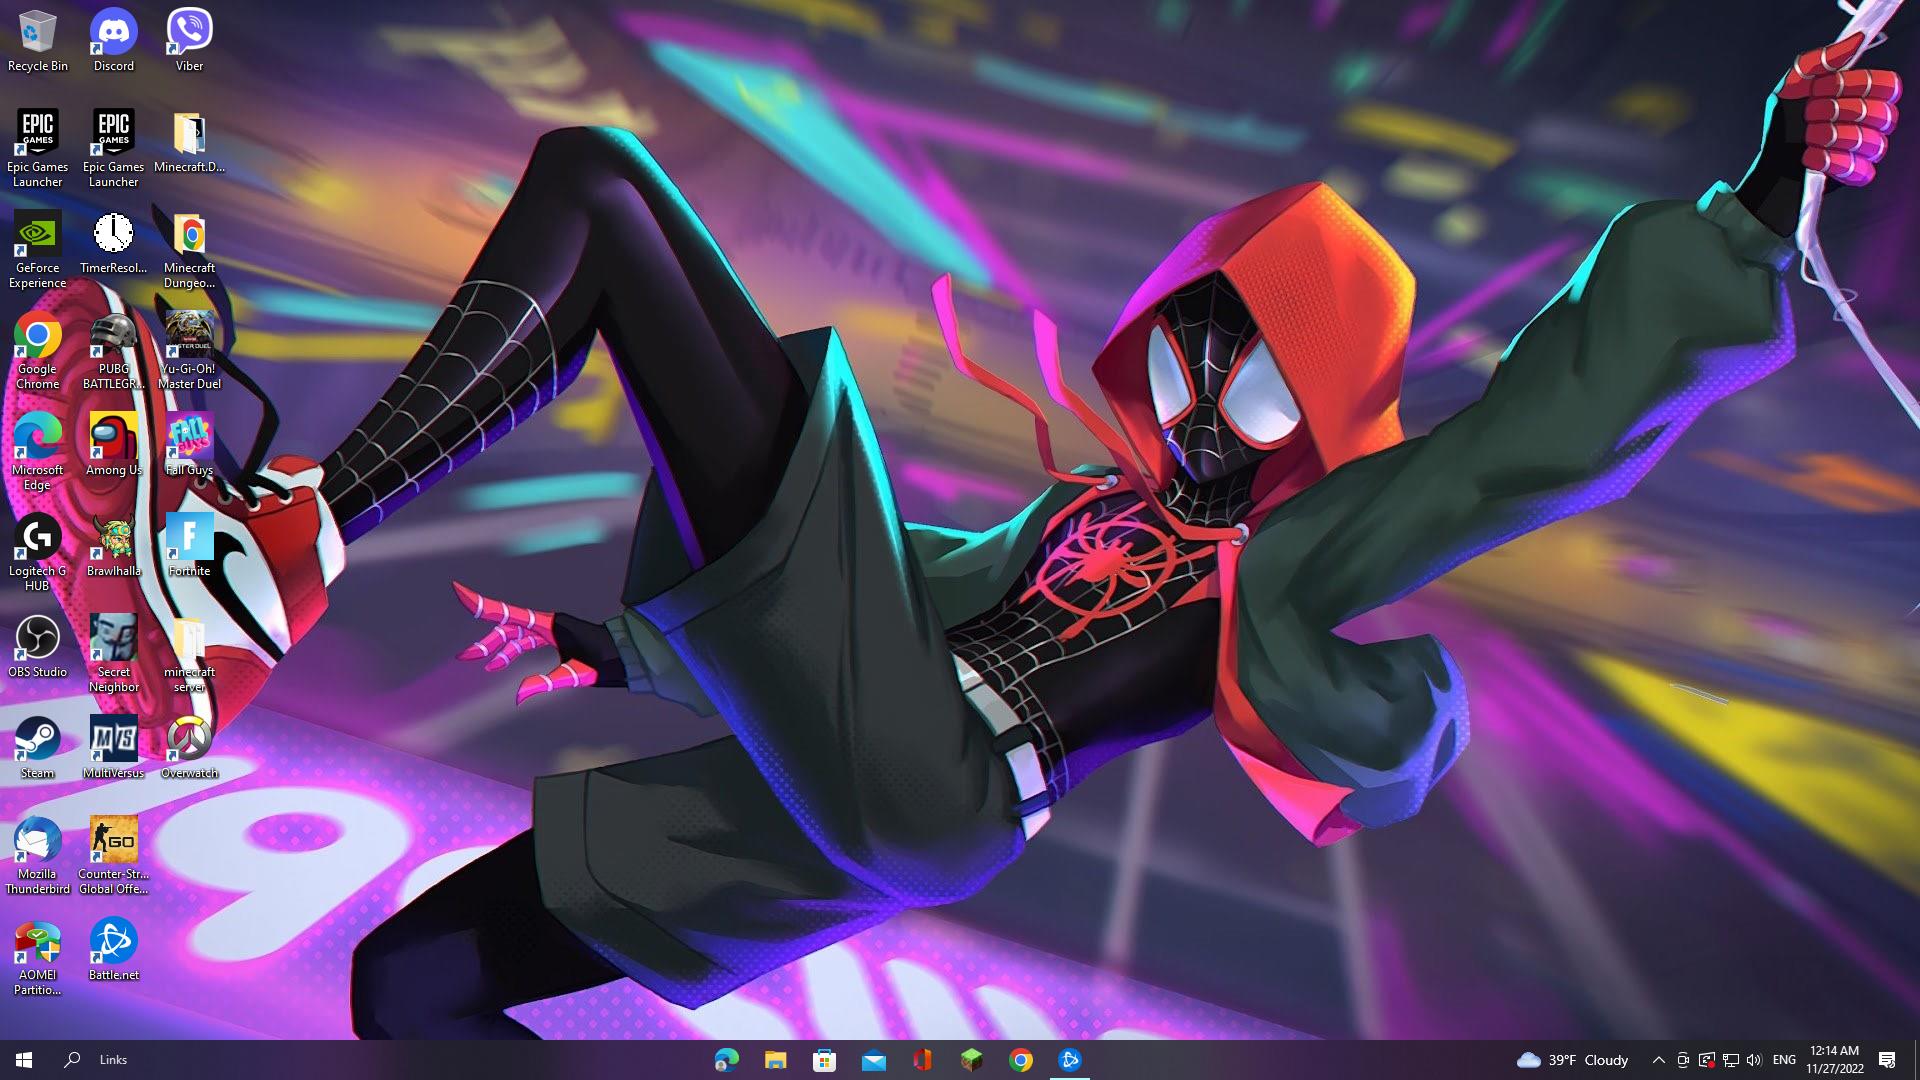Click the Logitech G HUB icon
Image resolution: width=1920 pixels, height=1080 pixels.
tap(37, 540)
